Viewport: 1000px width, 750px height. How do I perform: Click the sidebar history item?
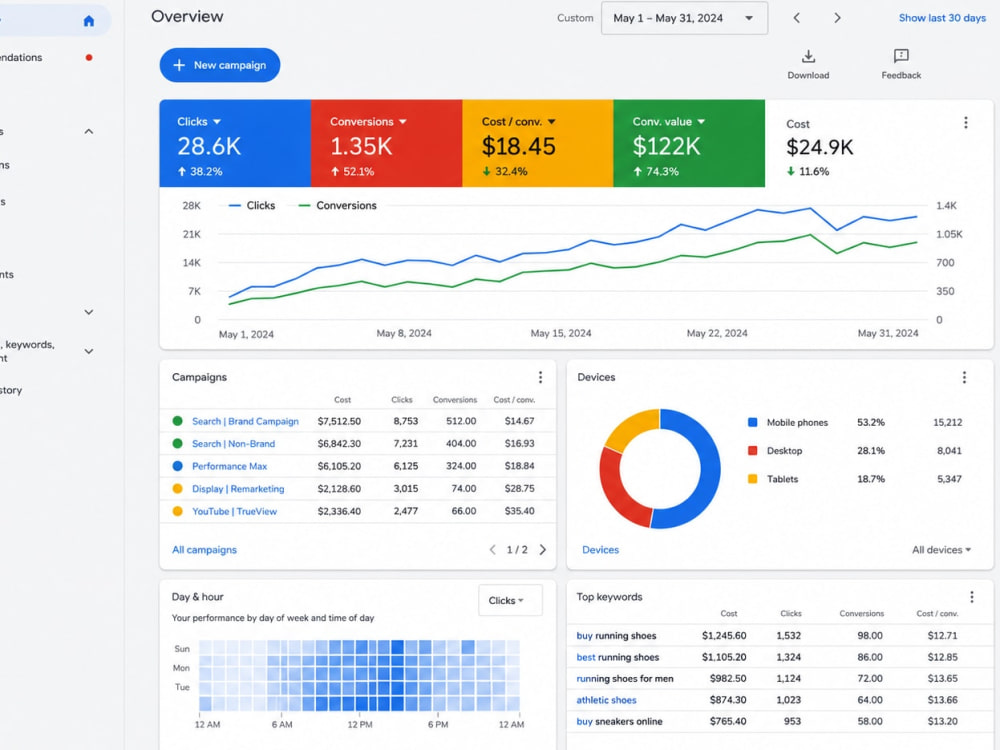11,390
